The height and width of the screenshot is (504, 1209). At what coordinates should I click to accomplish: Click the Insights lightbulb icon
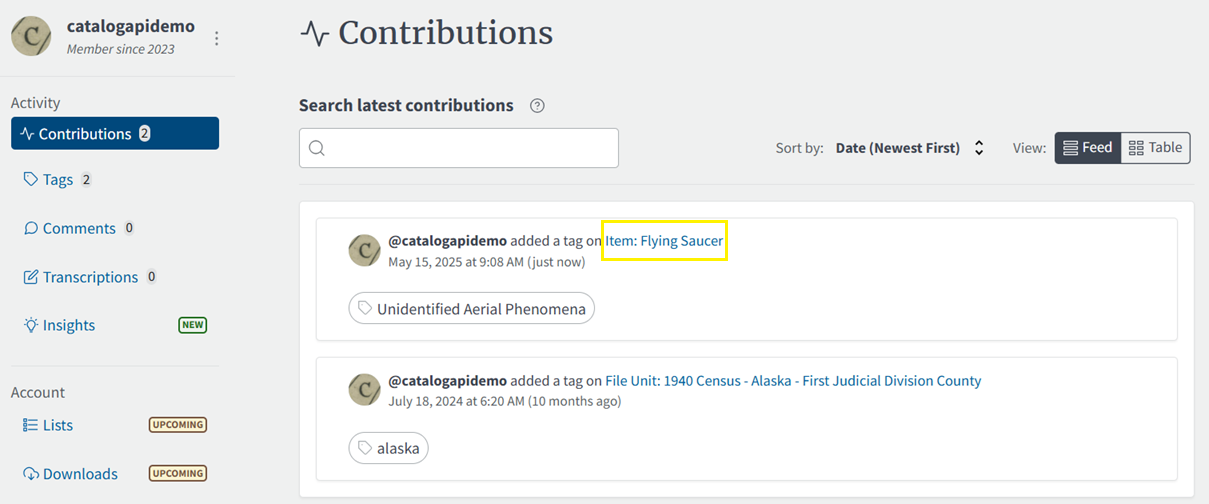(x=31, y=325)
